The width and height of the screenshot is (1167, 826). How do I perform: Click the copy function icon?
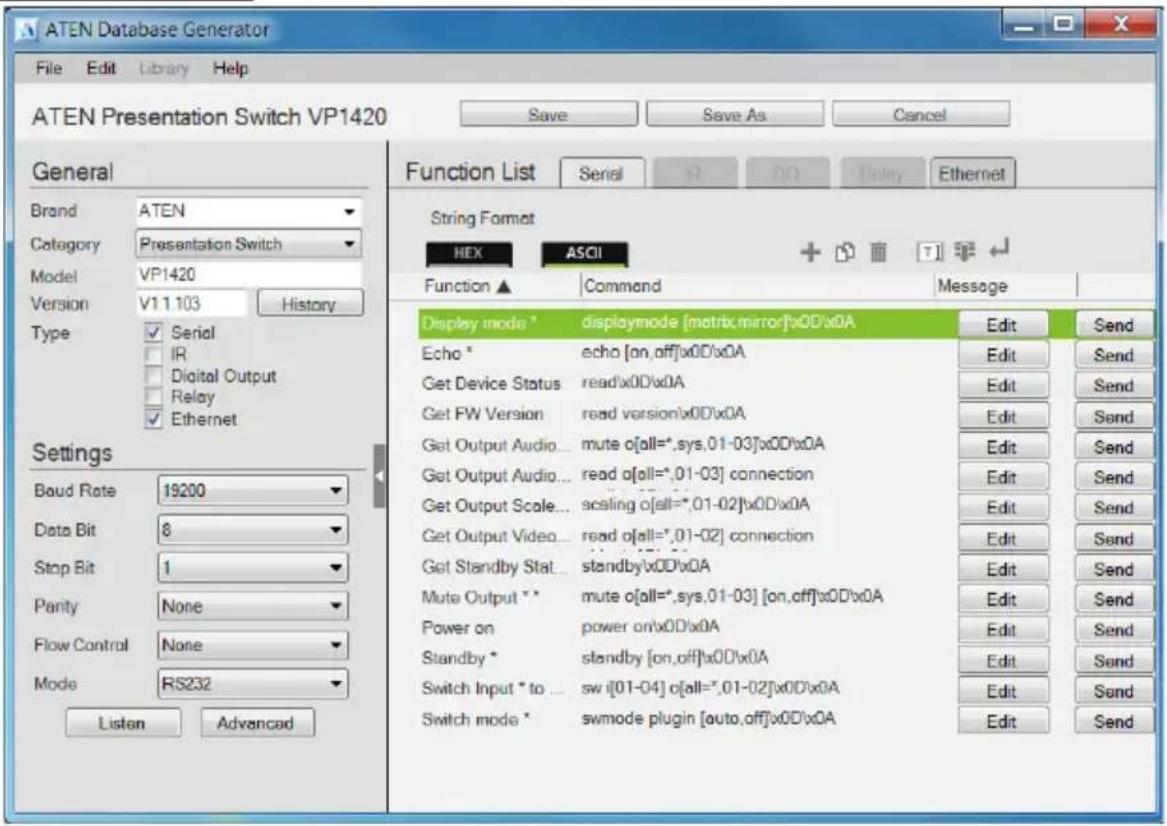(845, 252)
